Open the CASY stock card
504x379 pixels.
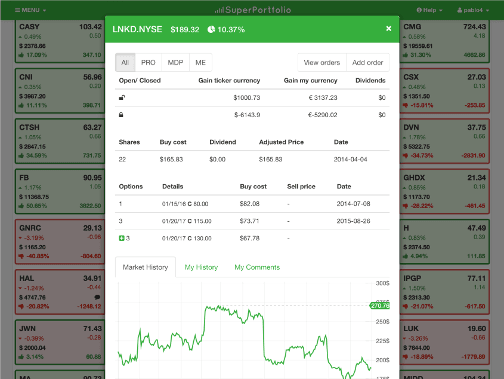tap(60, 41)
